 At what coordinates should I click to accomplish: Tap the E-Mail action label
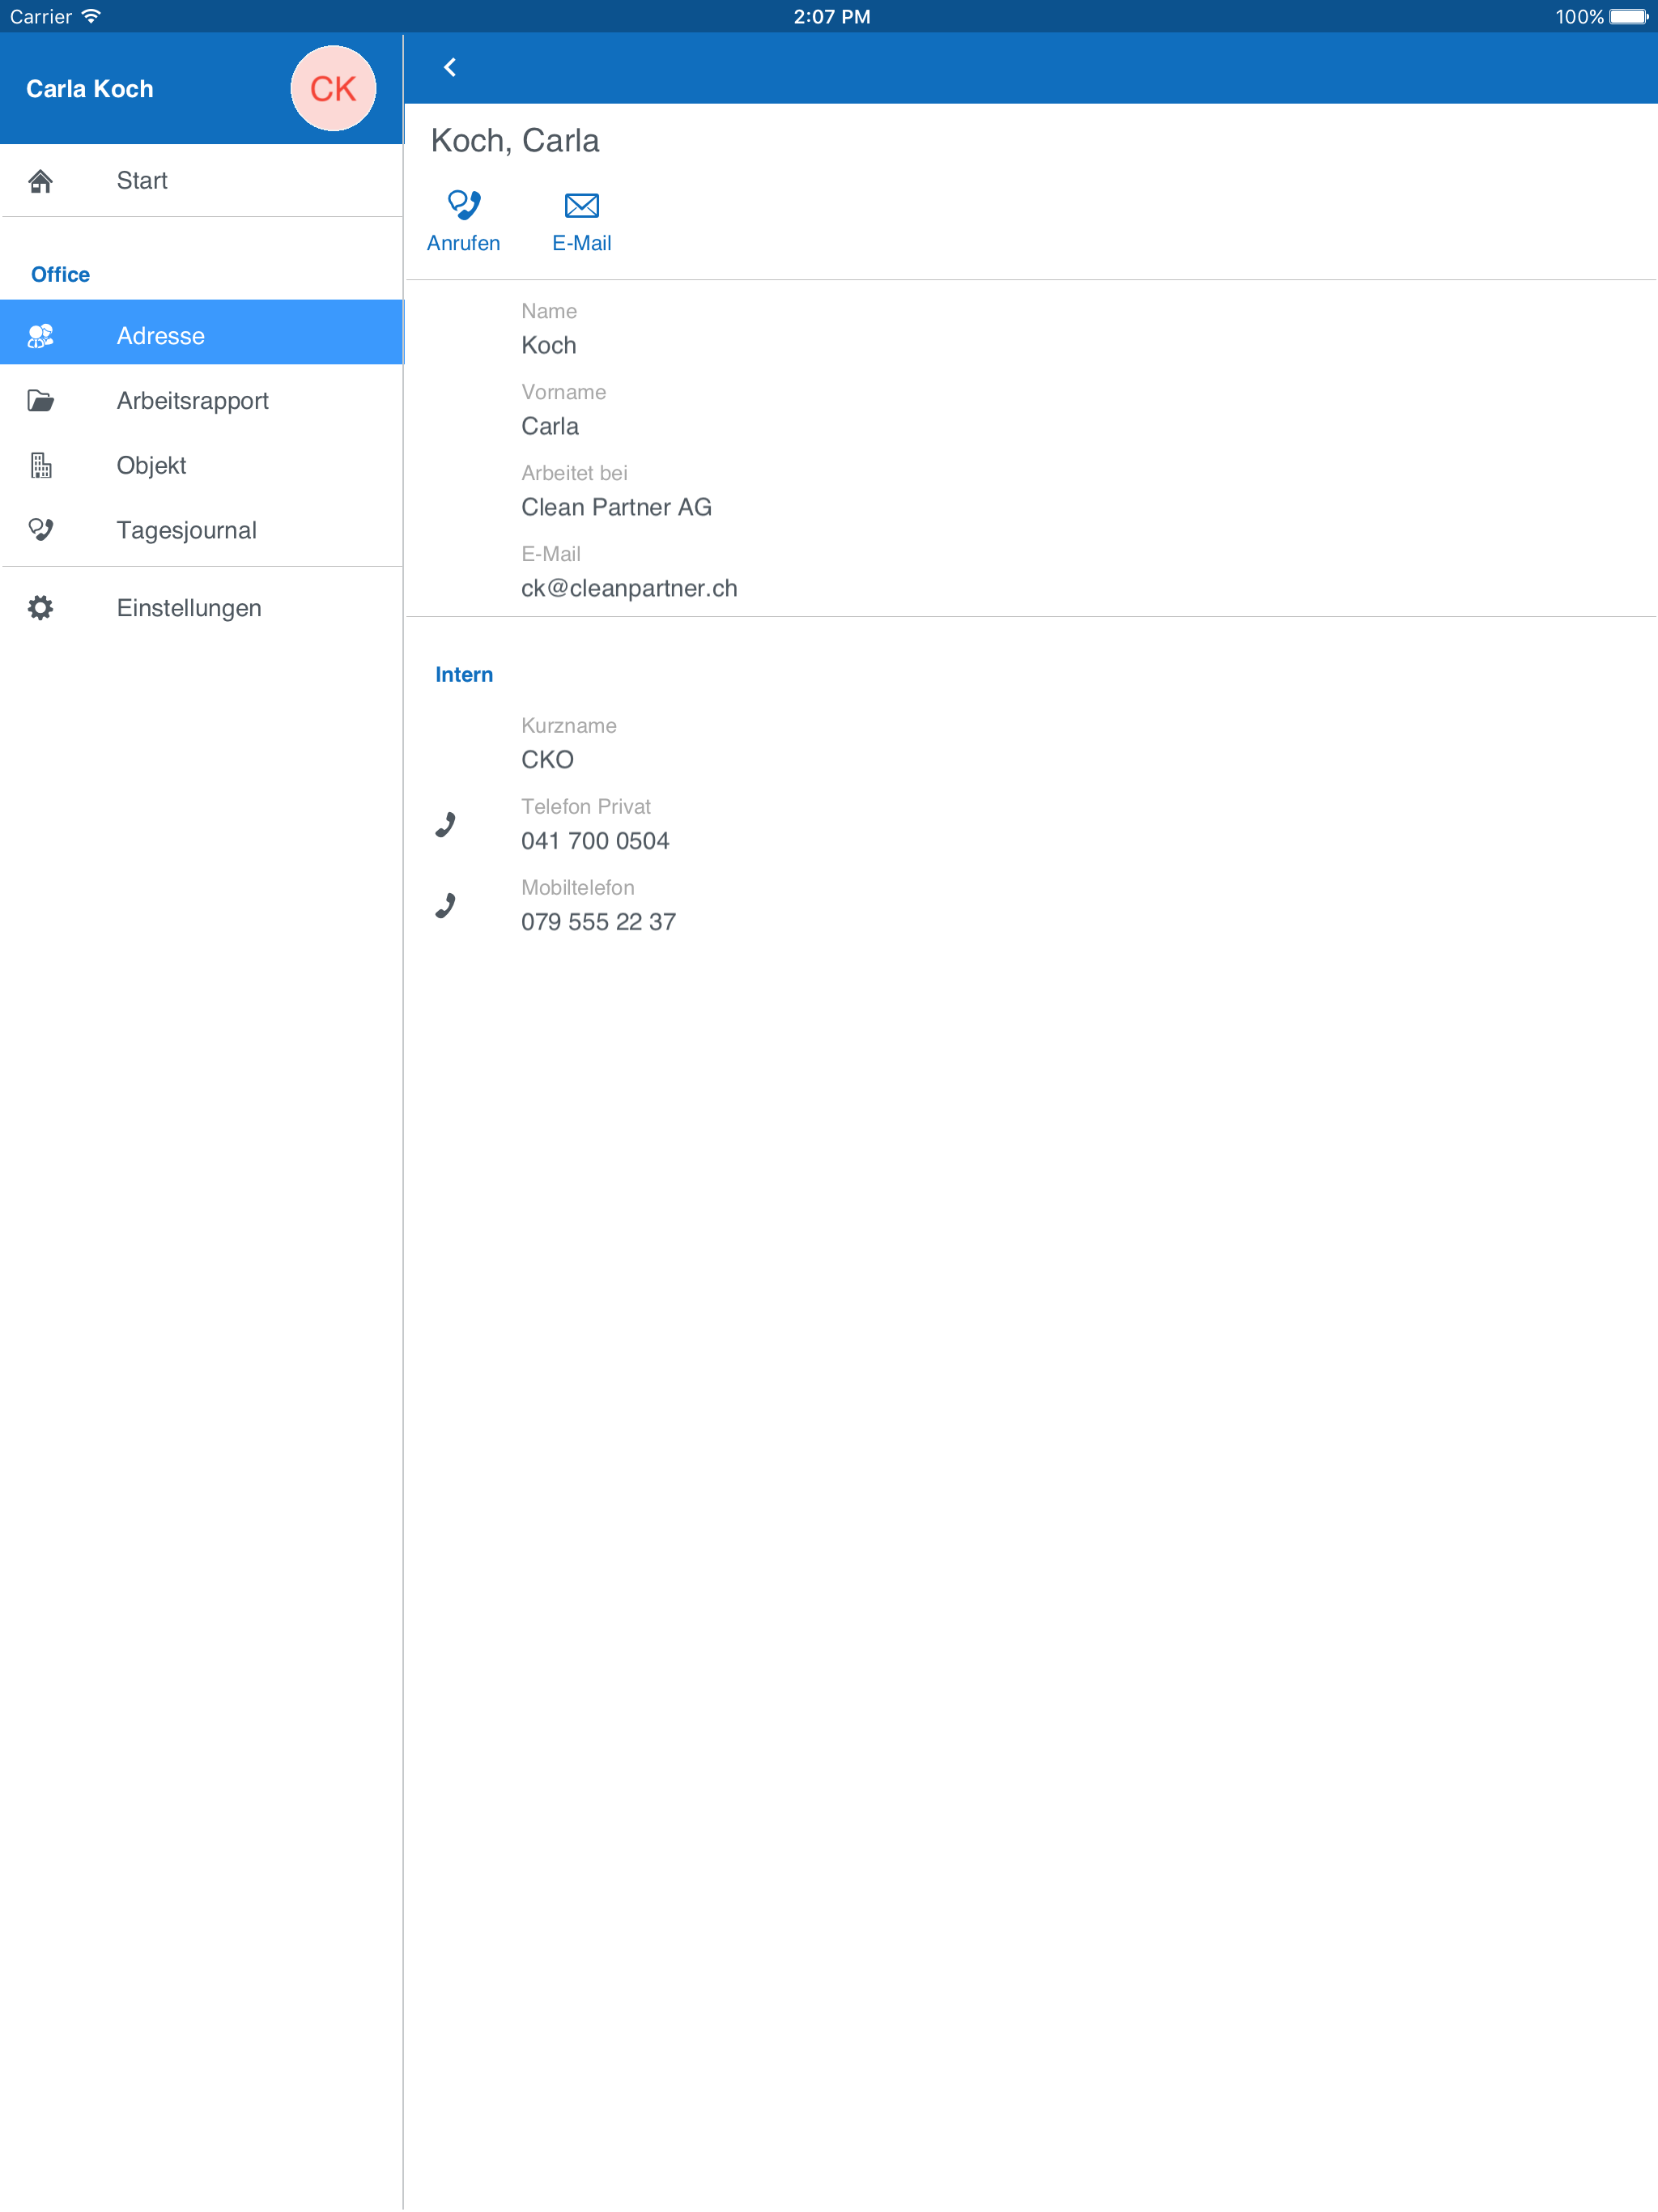[x=582, y=243]
